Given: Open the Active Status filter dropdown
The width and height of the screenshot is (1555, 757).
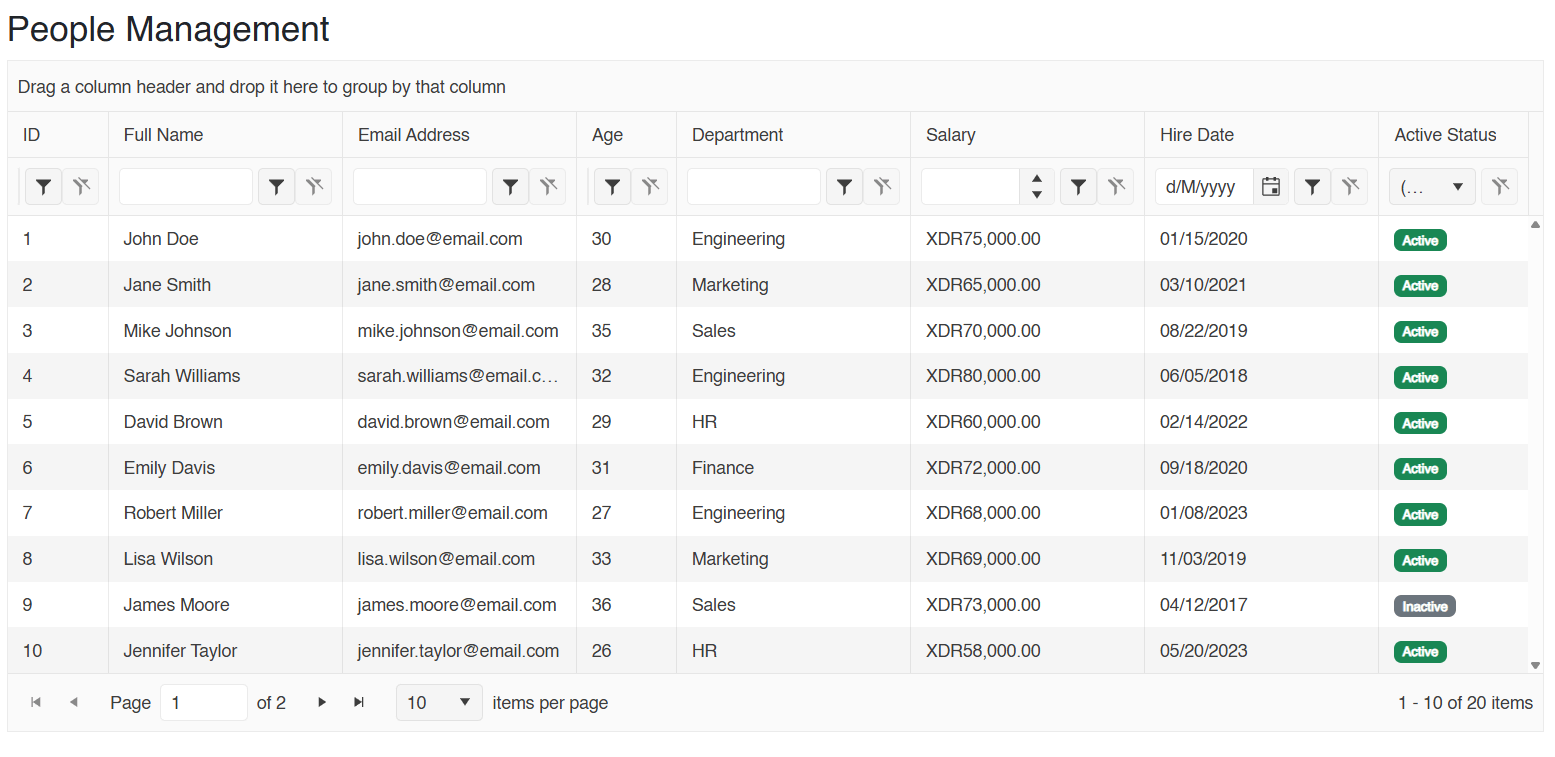Looking at the screenshot, I should (x=1432, y=186).
